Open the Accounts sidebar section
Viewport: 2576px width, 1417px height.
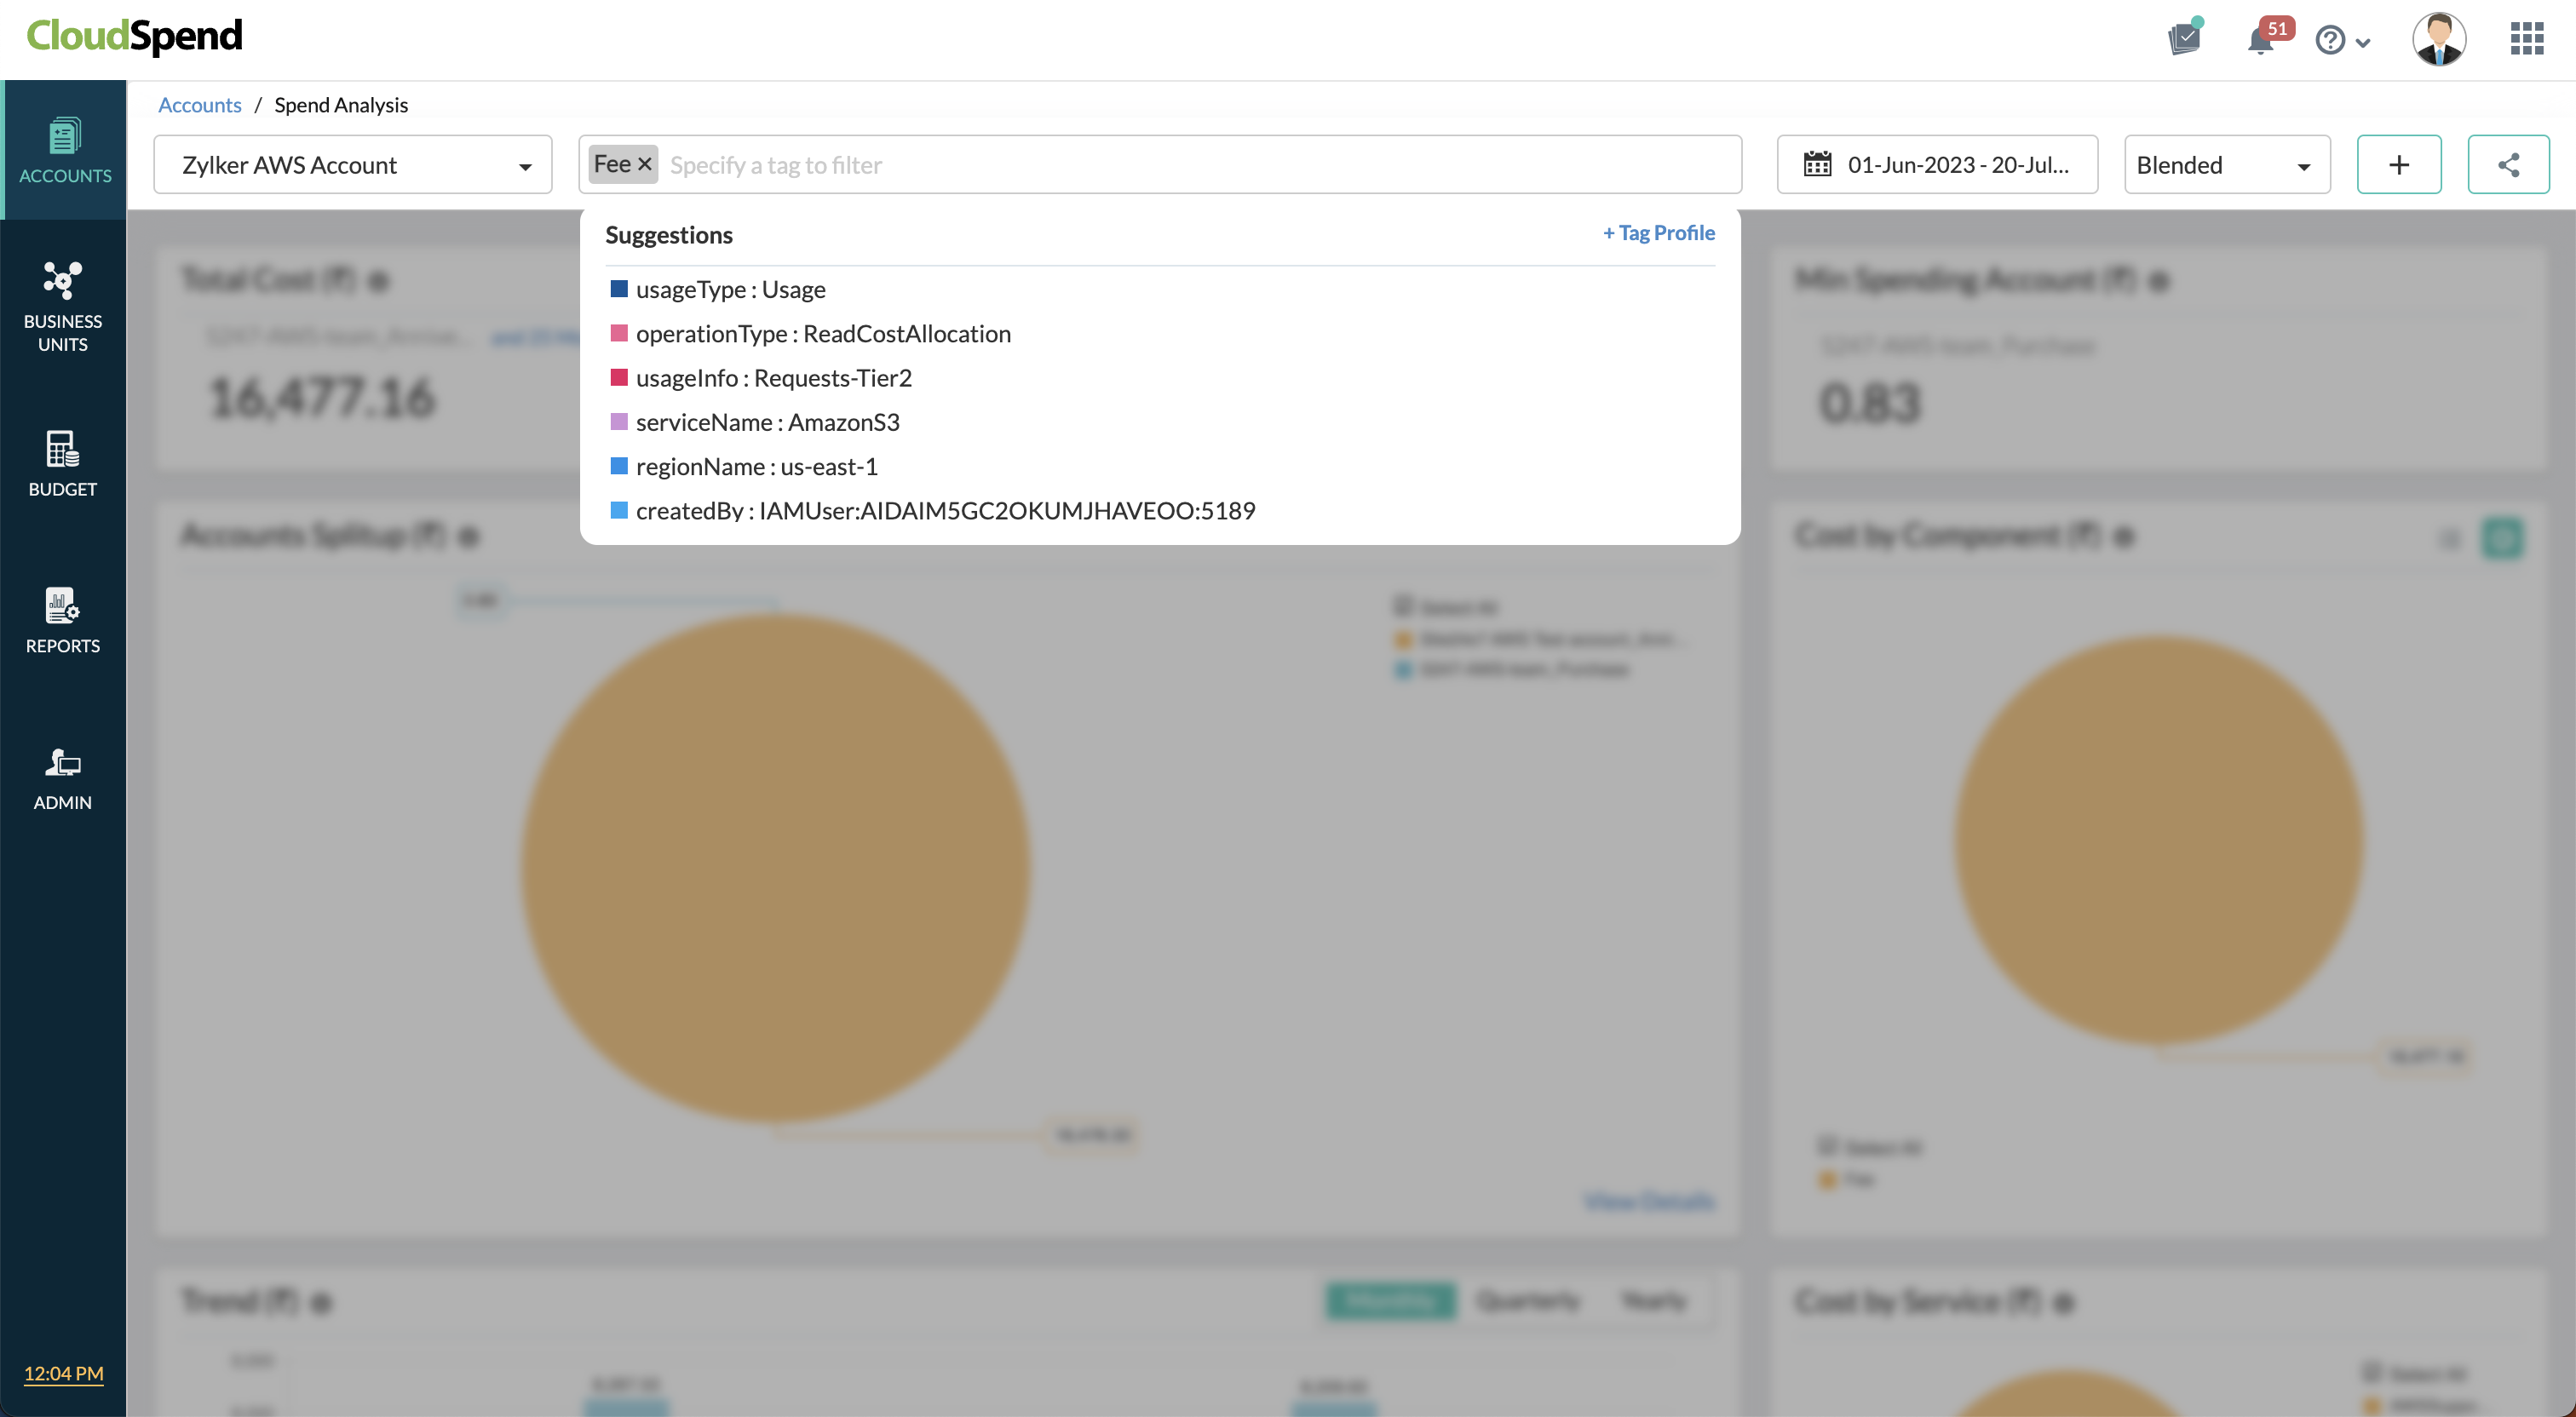64,150
